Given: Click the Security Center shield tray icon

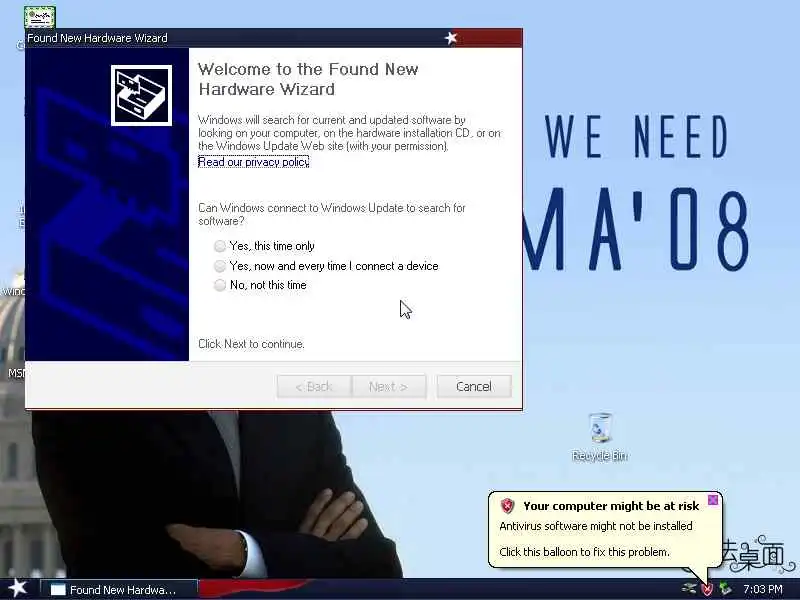Looking at the screenshot, I should pyautogui.click(x=707, y=589).
